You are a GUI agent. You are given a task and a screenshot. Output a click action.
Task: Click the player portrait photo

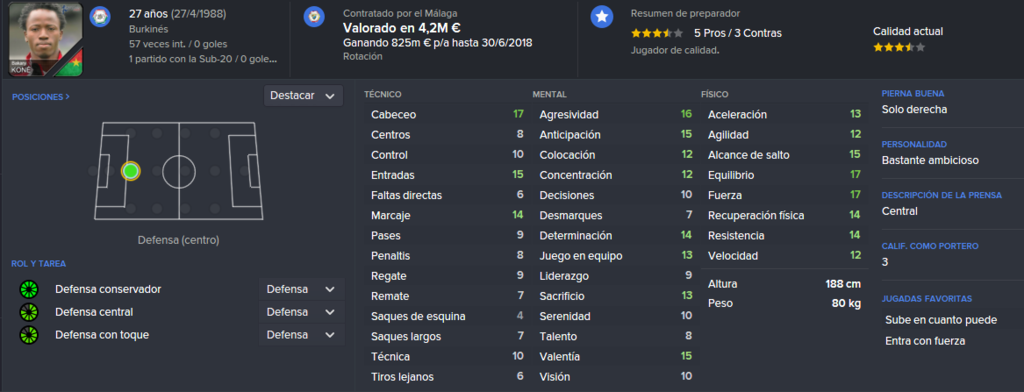tap(46, 40)
